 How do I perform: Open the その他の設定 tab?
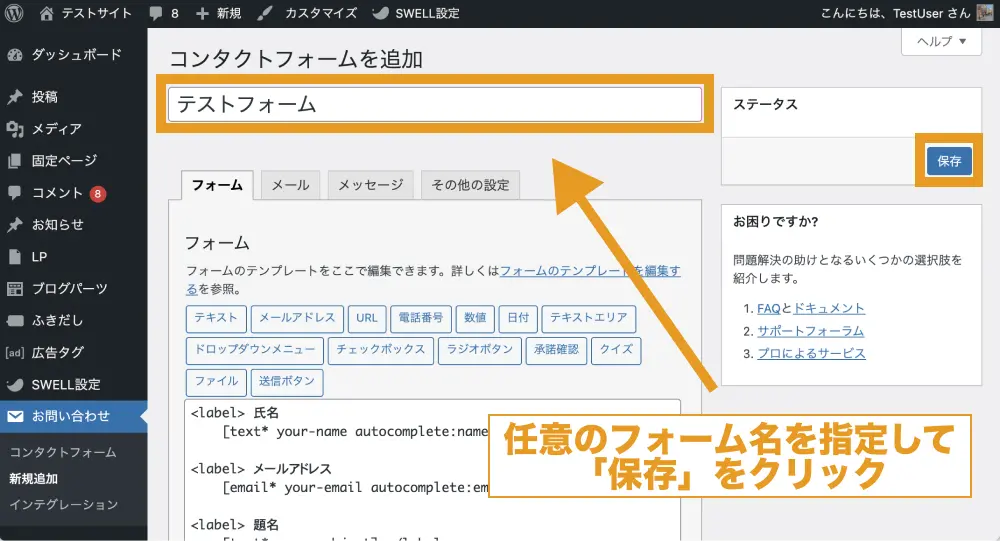click(470, 185)
